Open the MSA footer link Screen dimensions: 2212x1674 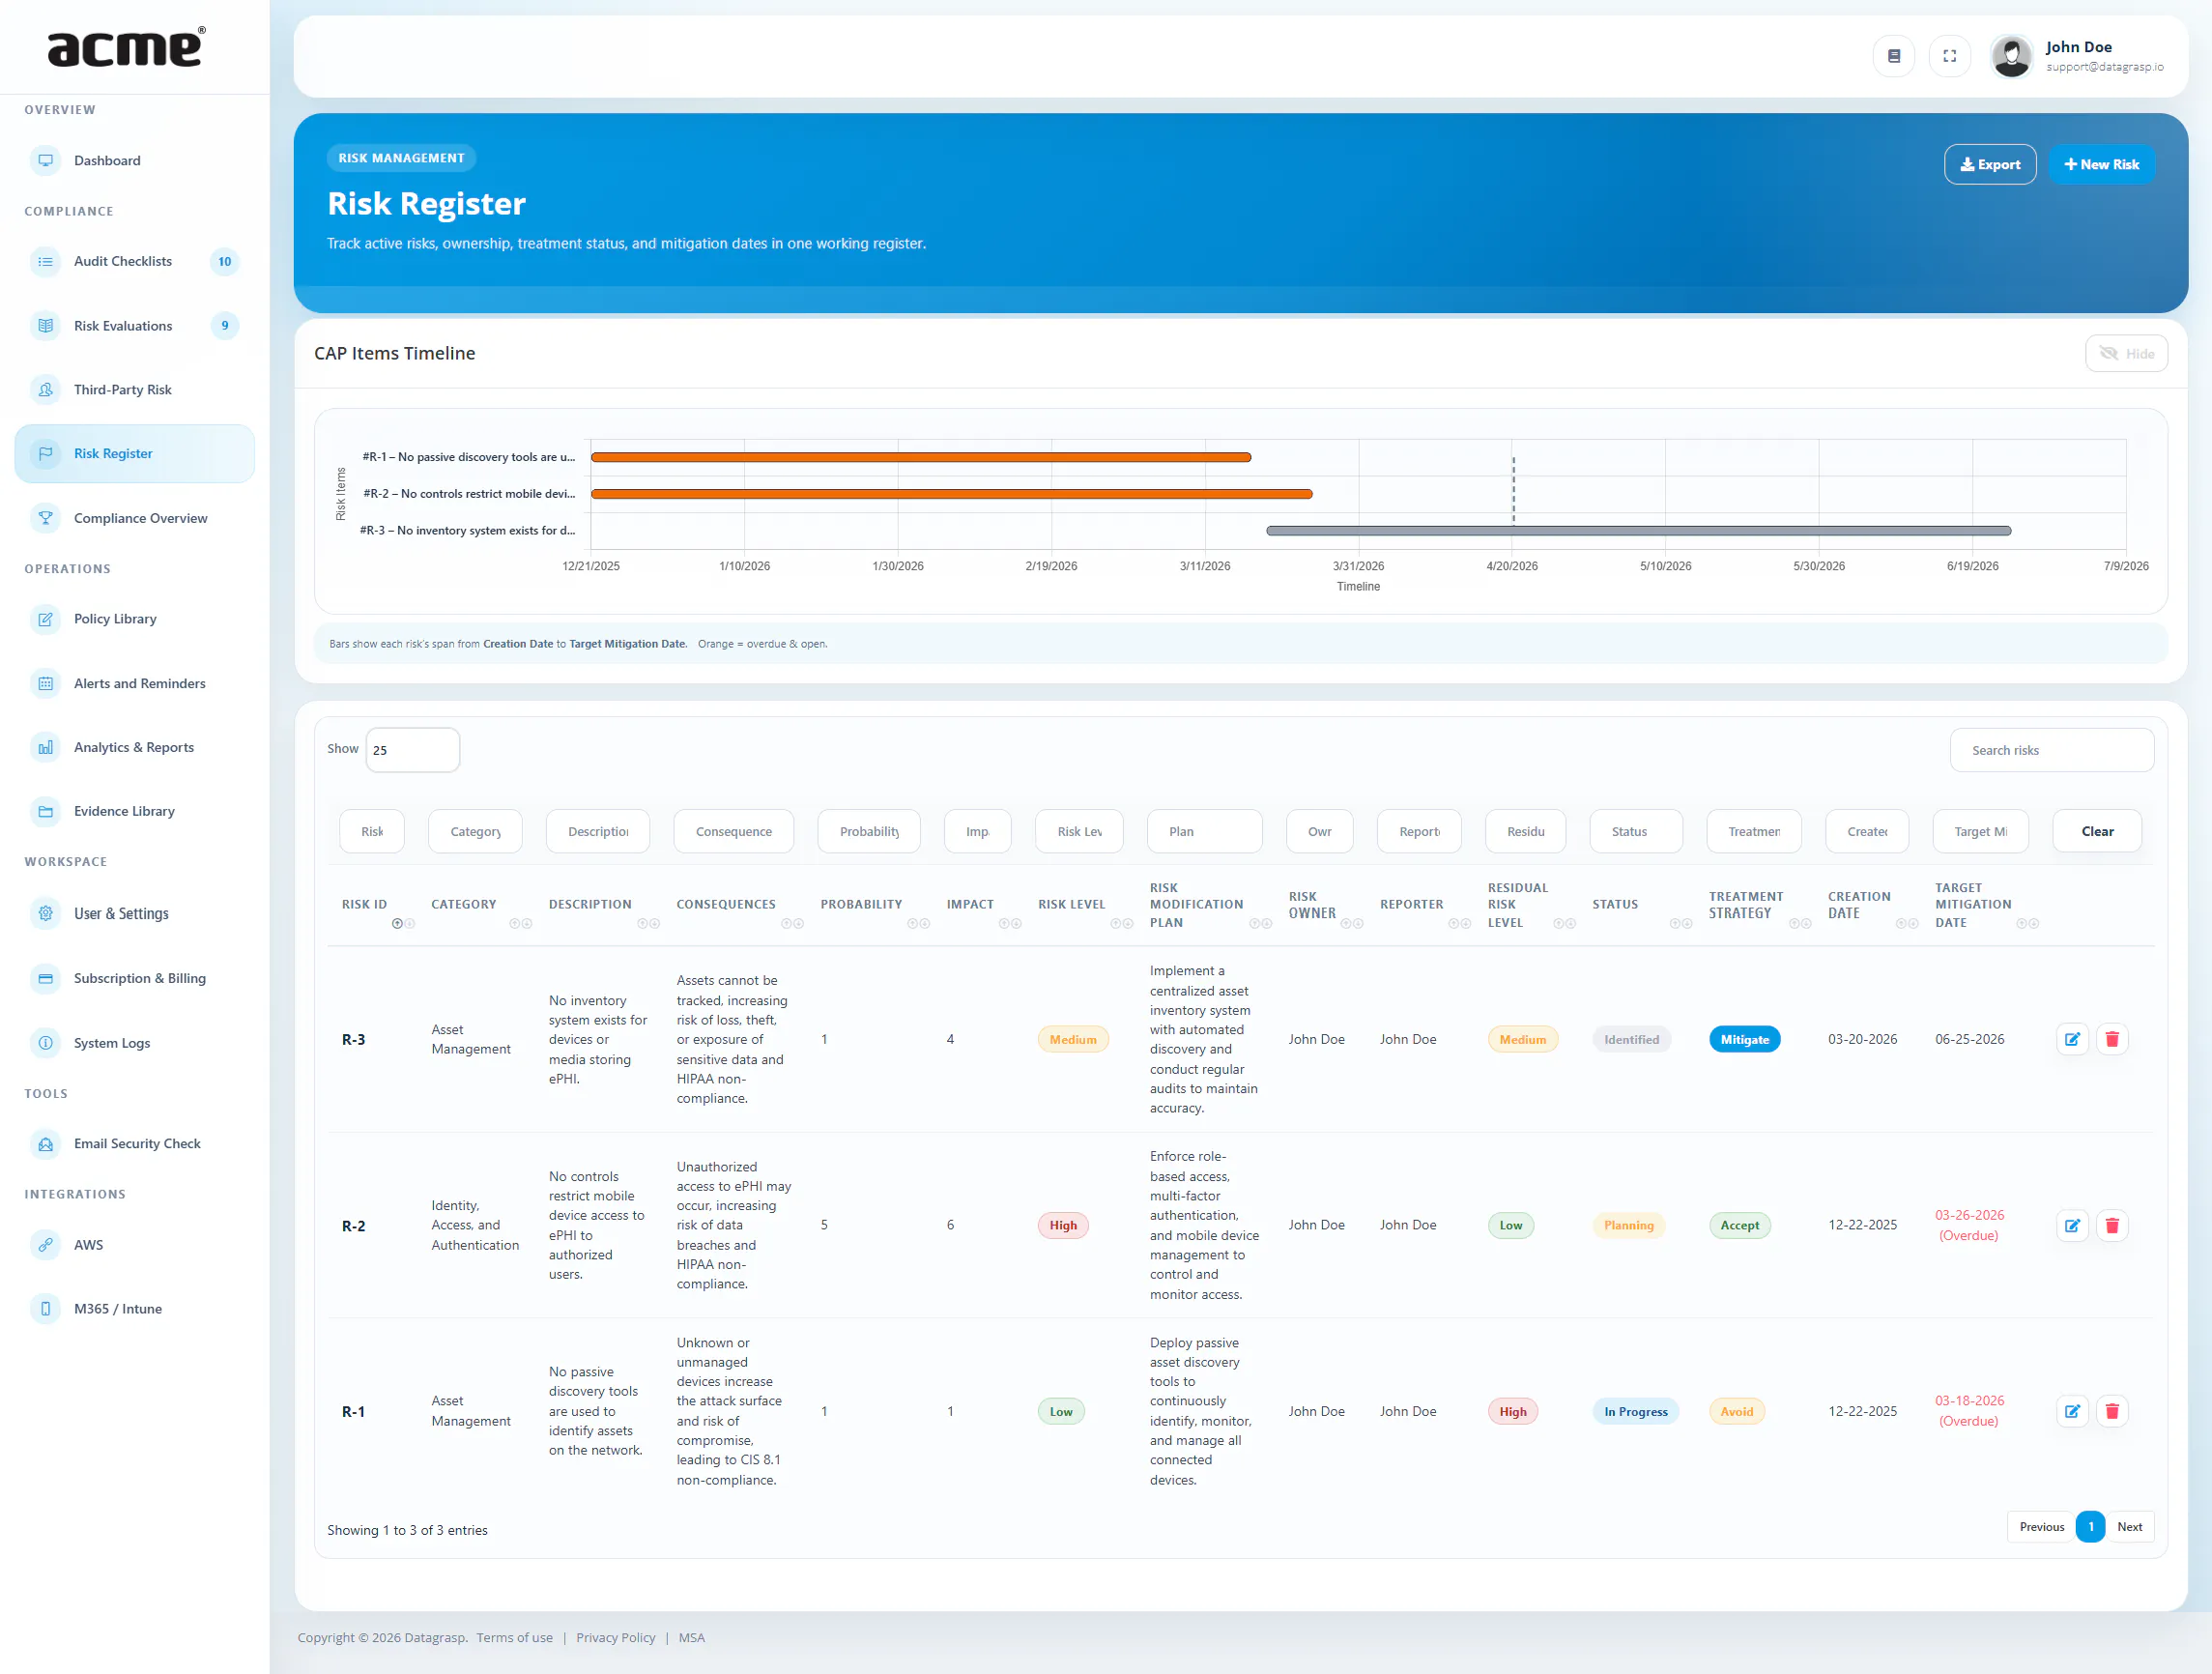[691, 1637]
